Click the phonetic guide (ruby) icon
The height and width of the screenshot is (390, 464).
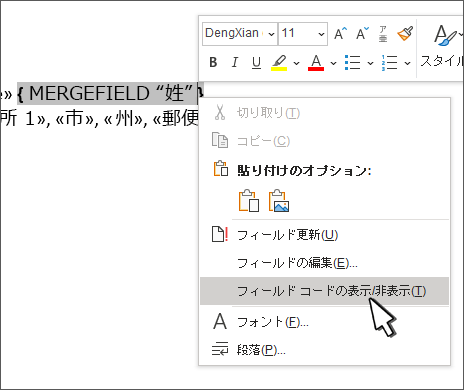click(x=383, y=34)
